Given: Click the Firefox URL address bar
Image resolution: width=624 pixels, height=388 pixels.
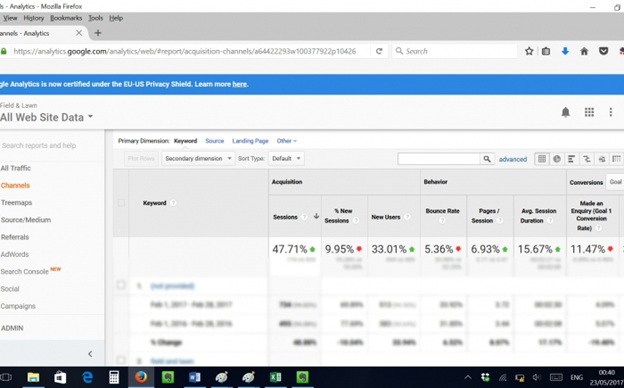Looking at the screenshot, I should (x=191, y=51).
